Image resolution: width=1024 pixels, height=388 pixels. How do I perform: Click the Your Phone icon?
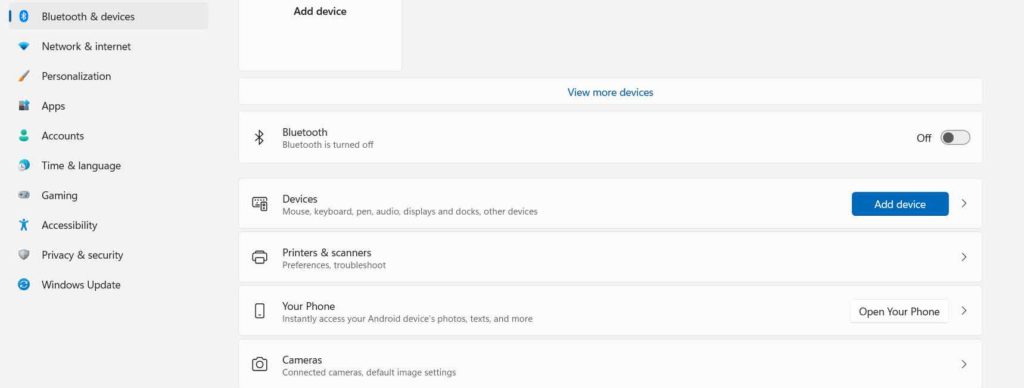[x=260, y=311]
